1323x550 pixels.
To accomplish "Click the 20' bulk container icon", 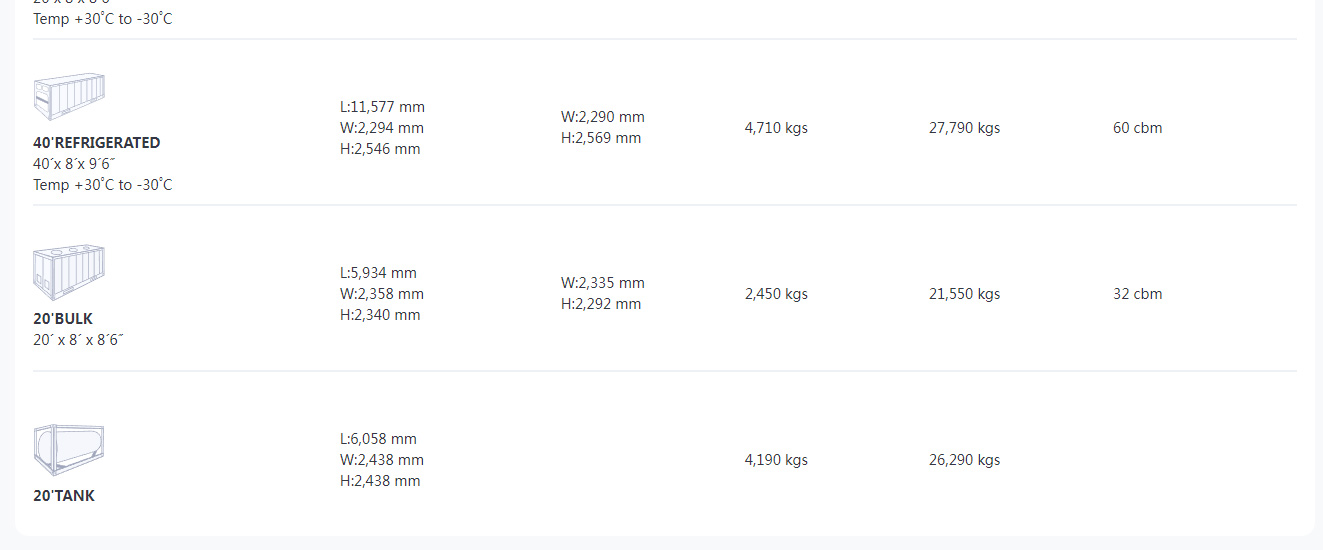I will tap(69, 272).
